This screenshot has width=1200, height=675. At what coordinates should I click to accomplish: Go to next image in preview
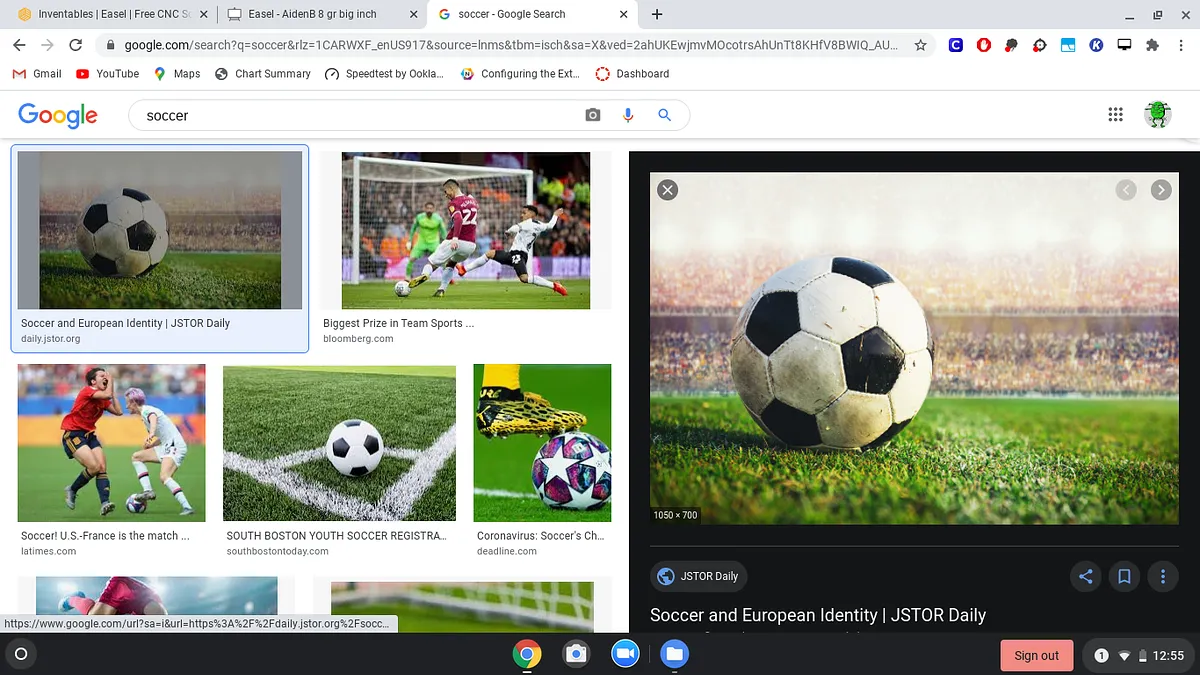click(1161, 190)
